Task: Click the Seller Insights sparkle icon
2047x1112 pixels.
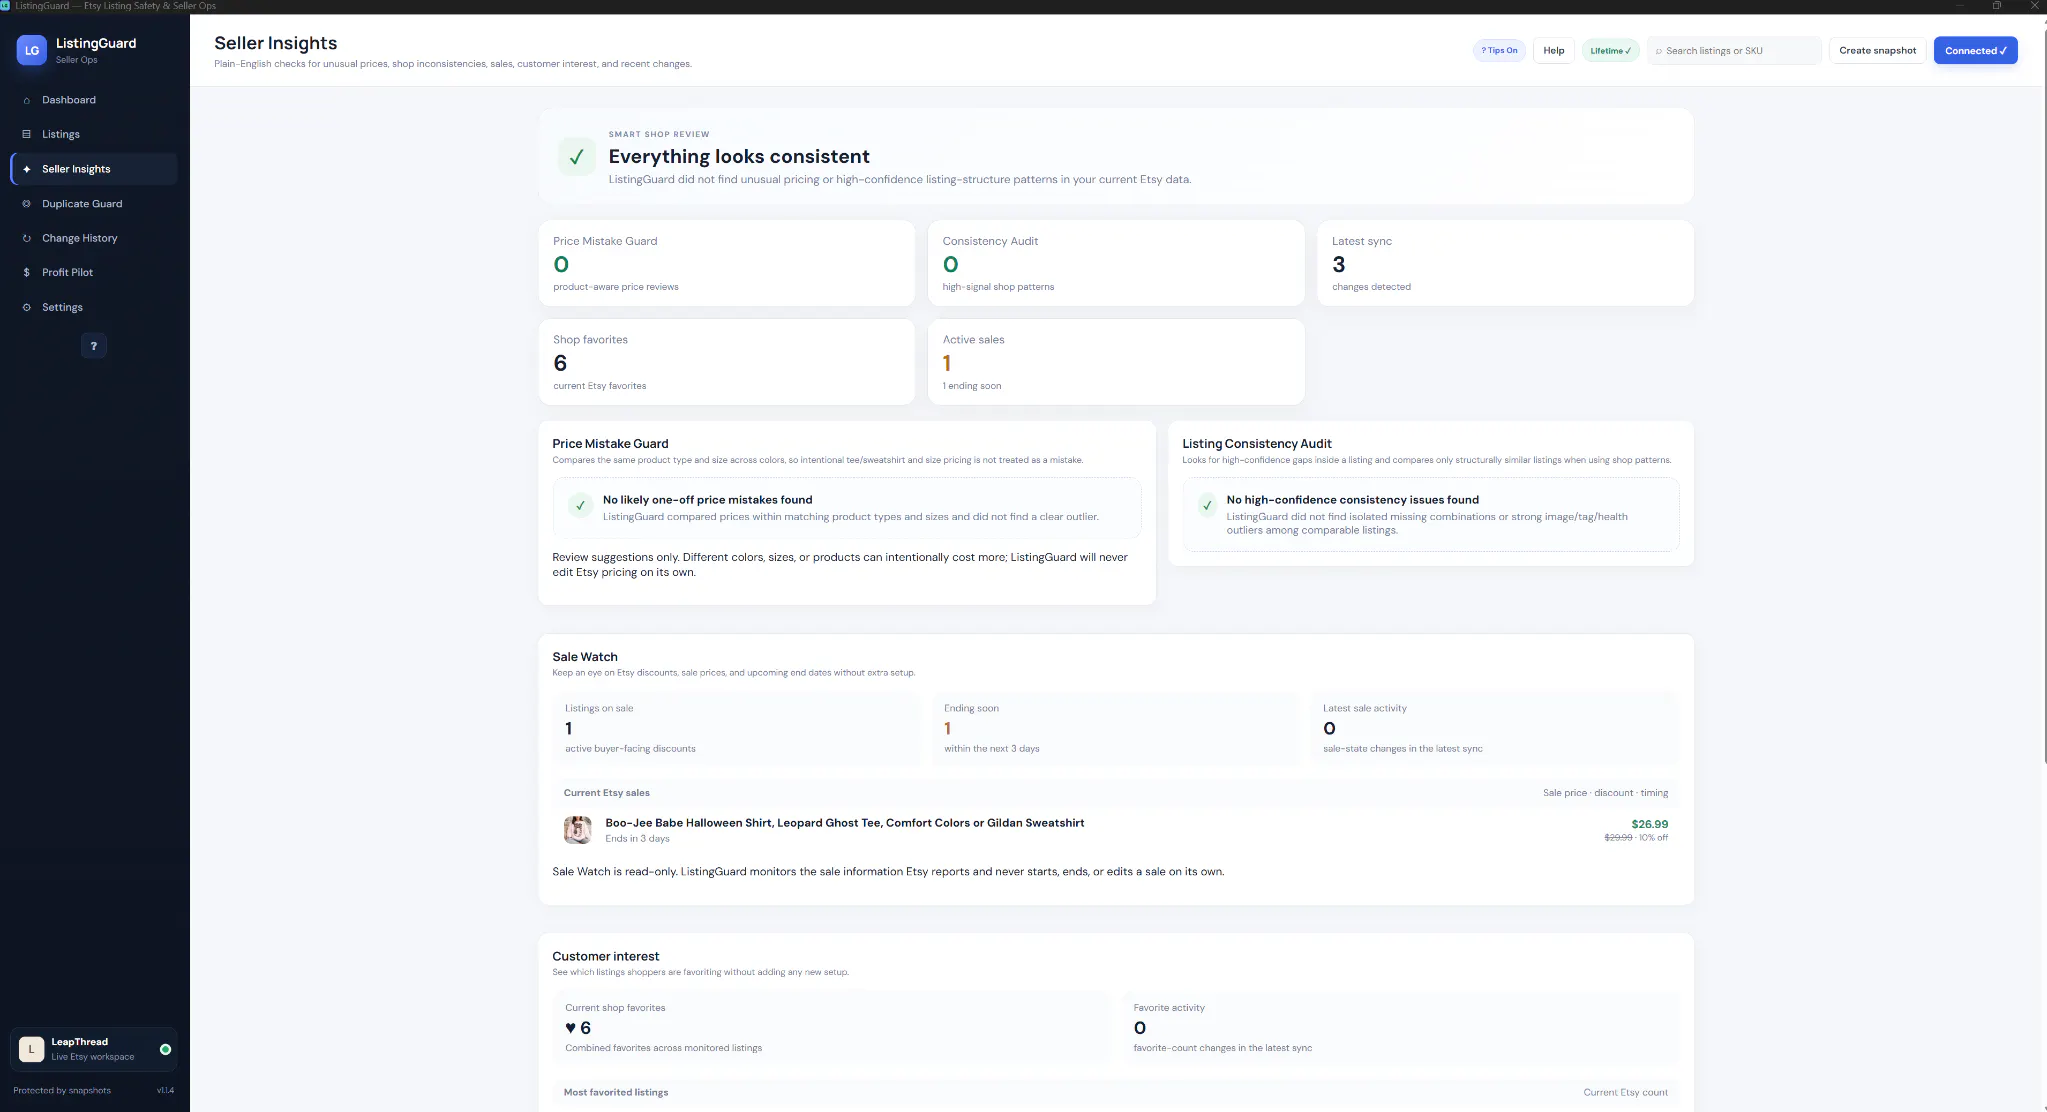Action: (x=27, y=169)
